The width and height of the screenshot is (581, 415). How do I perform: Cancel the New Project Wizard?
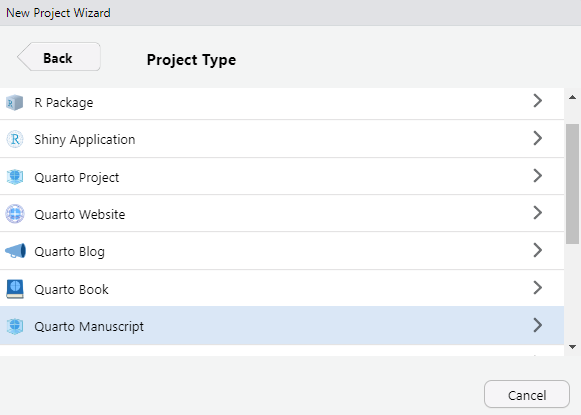tap(527, 394)
